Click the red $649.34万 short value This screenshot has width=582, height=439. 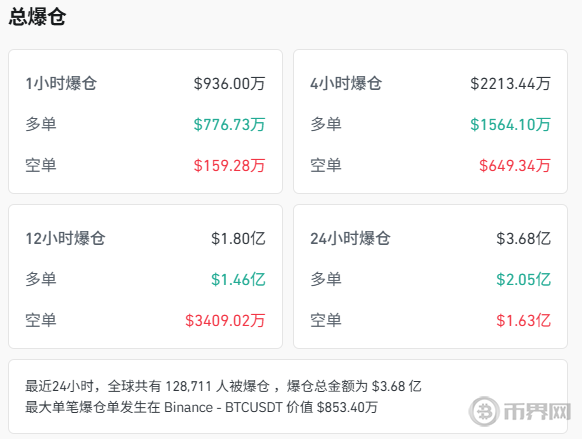click(x=515, y=166)
